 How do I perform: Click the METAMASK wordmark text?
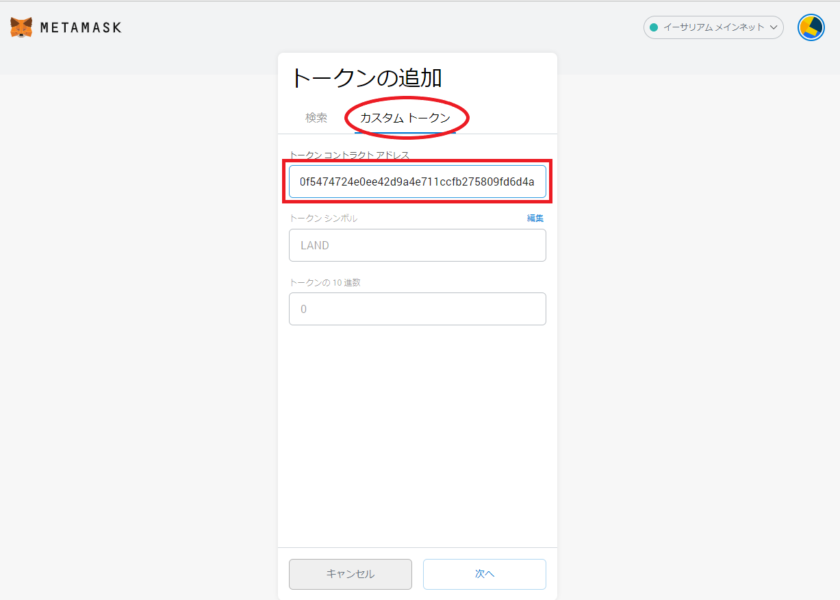(81, 27)
